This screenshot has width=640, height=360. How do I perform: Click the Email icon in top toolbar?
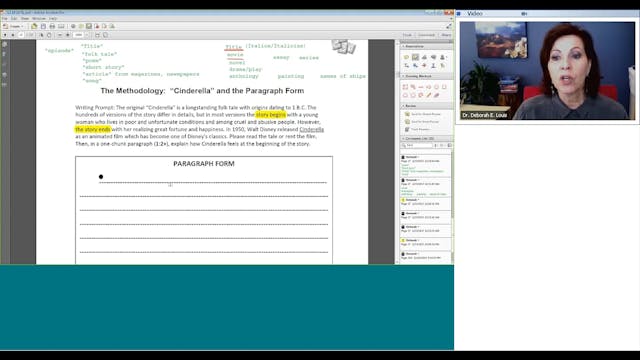click(x=61, y=26)
